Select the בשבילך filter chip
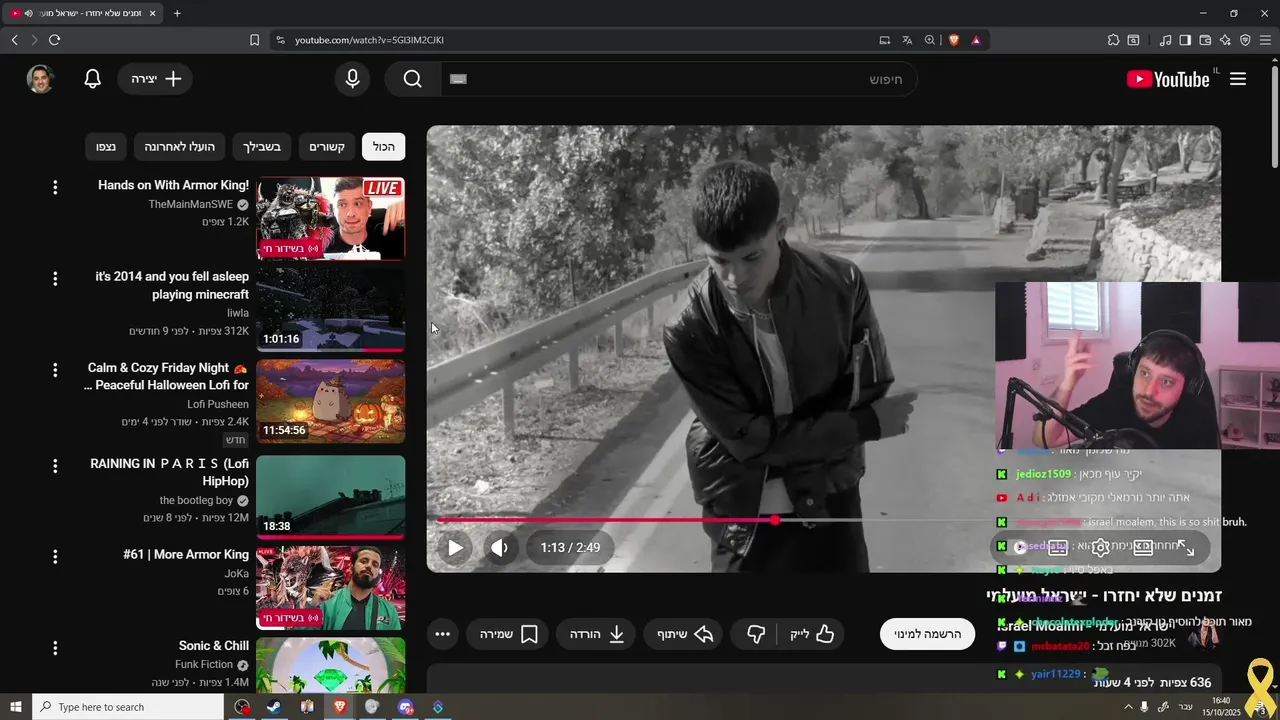The width and height of the screenshot is (1280, 720). point(262,147)
